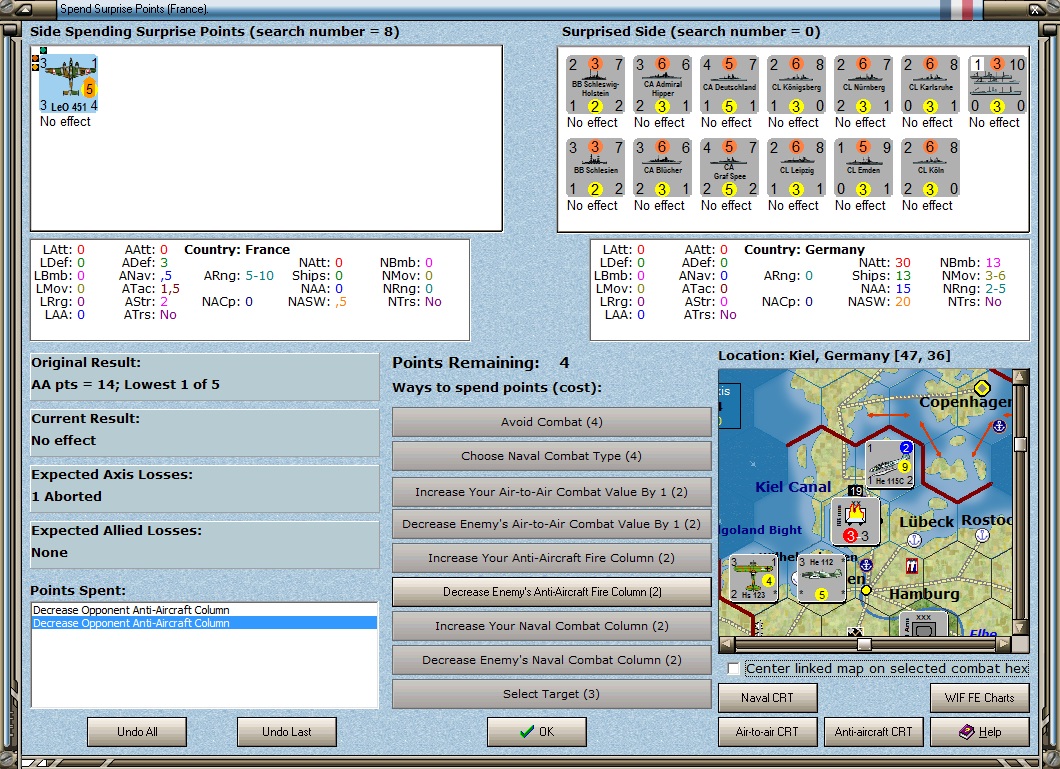Open the Anti-aircraft CRT chart
This screenshot has height=769, width=1060.
[873, 732]
